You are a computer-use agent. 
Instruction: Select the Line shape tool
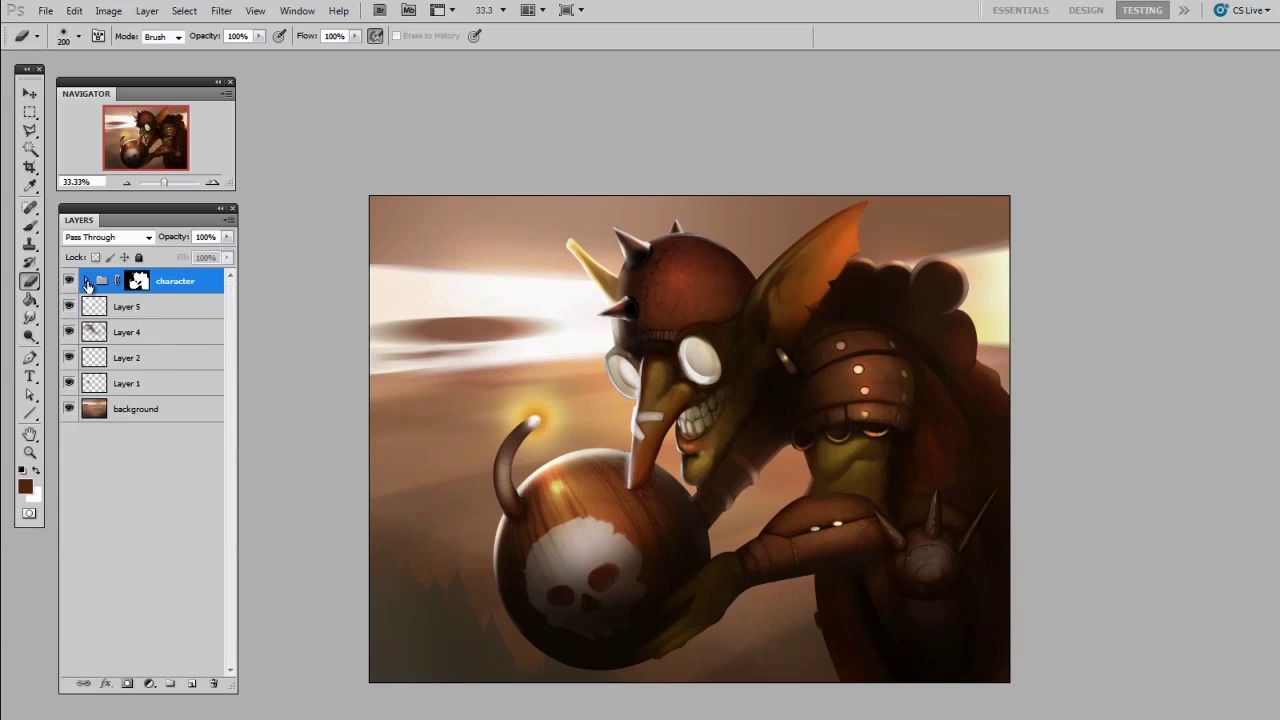pyautogui.click(x=30, y=414)
